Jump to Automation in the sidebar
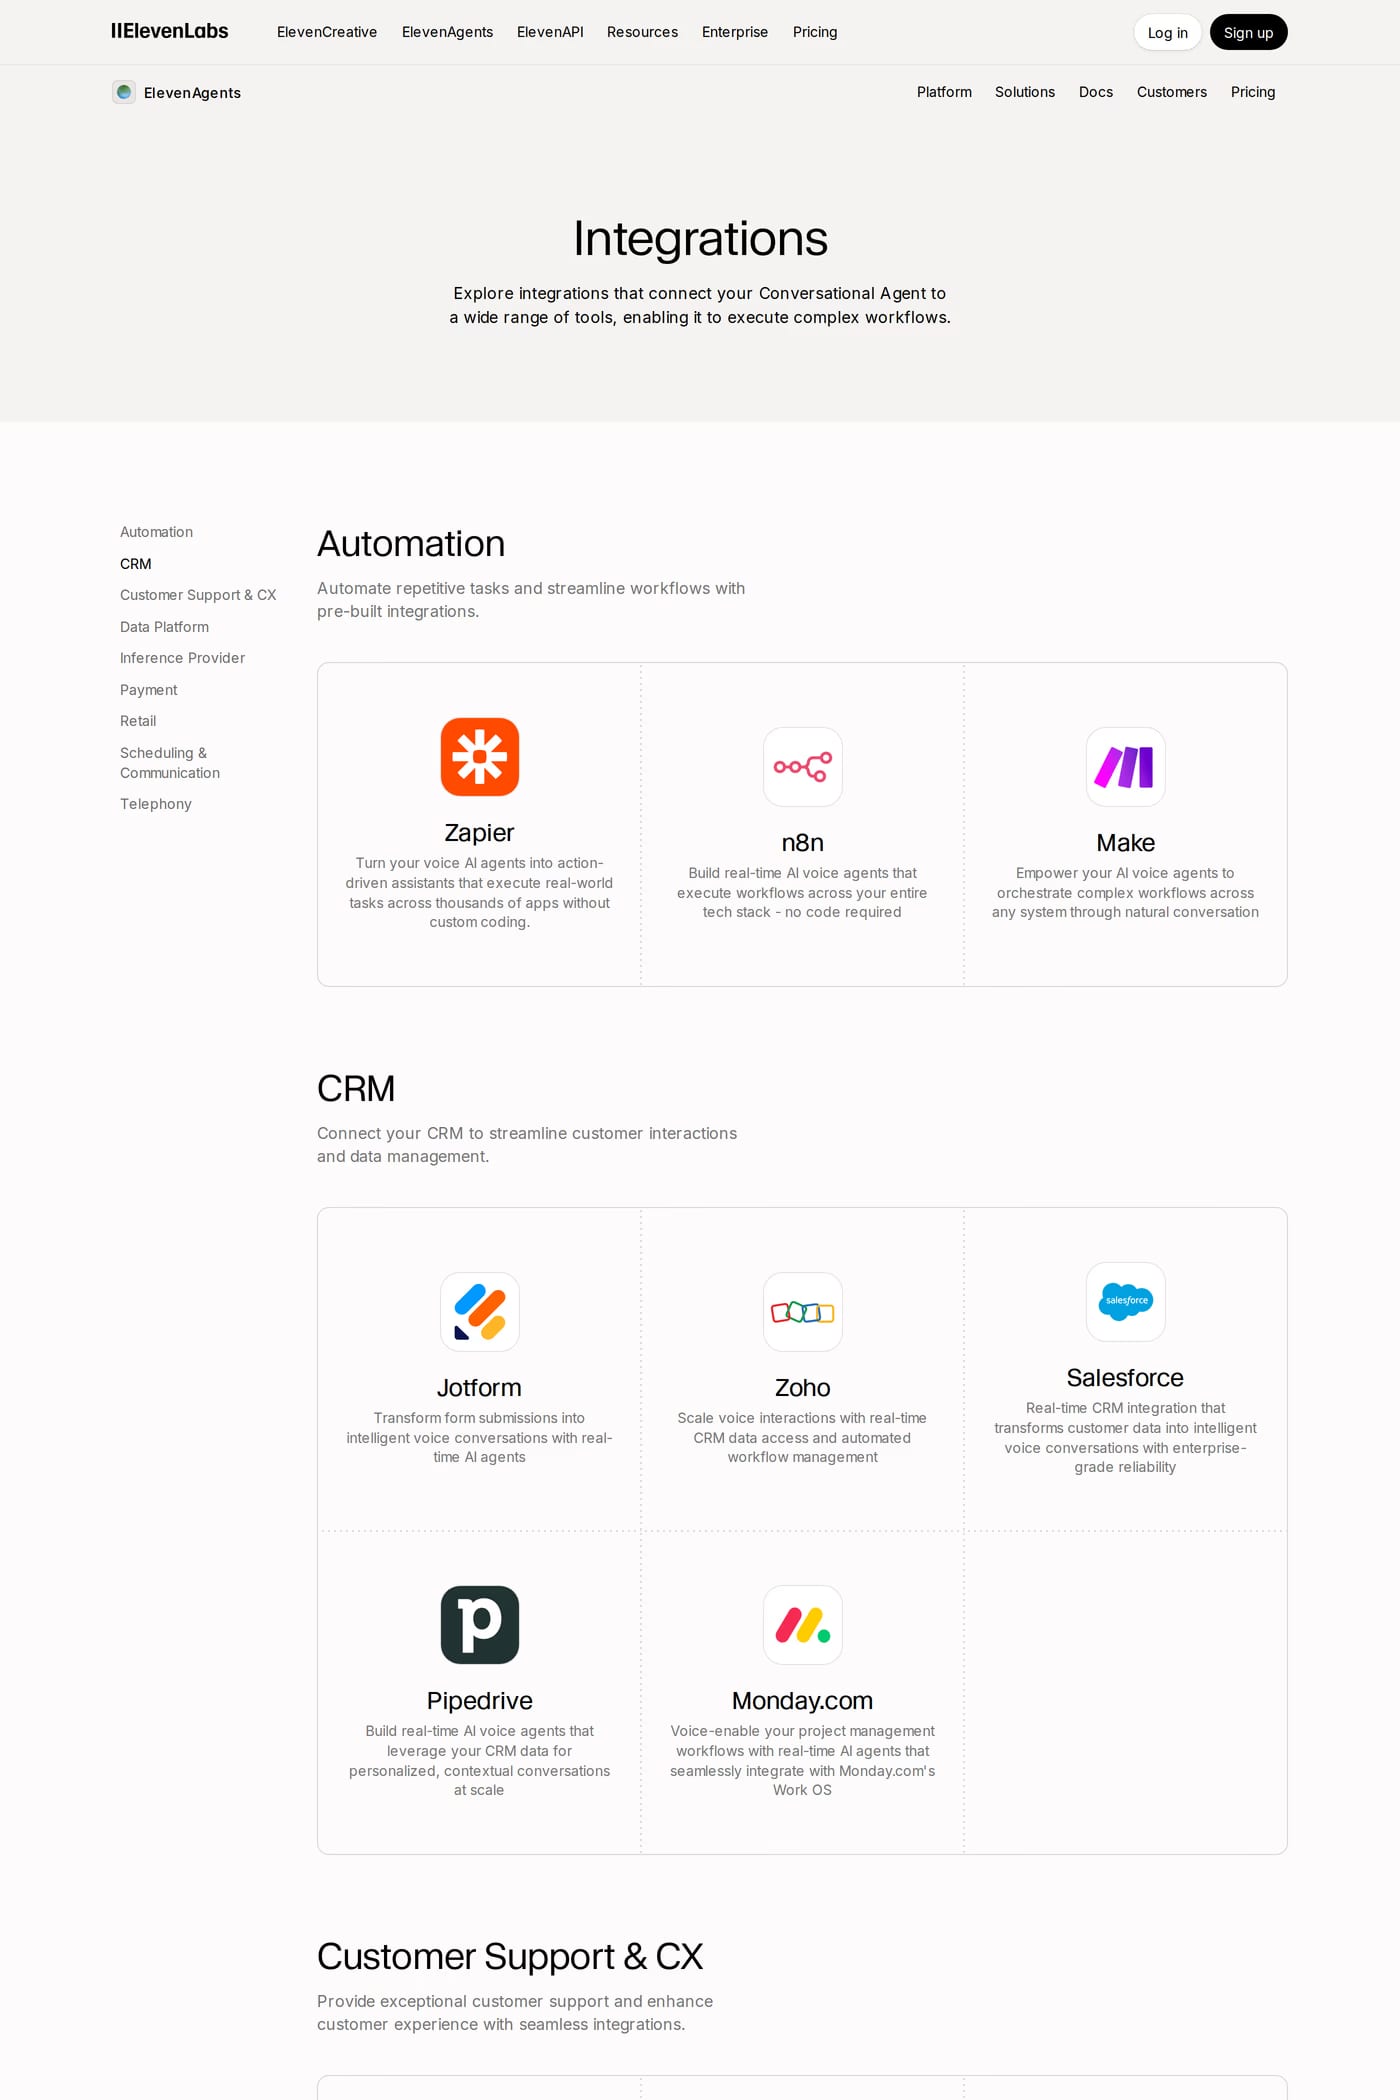Image resolution: width=1400 pixels, height=2100 pixels. coord(156,532)
